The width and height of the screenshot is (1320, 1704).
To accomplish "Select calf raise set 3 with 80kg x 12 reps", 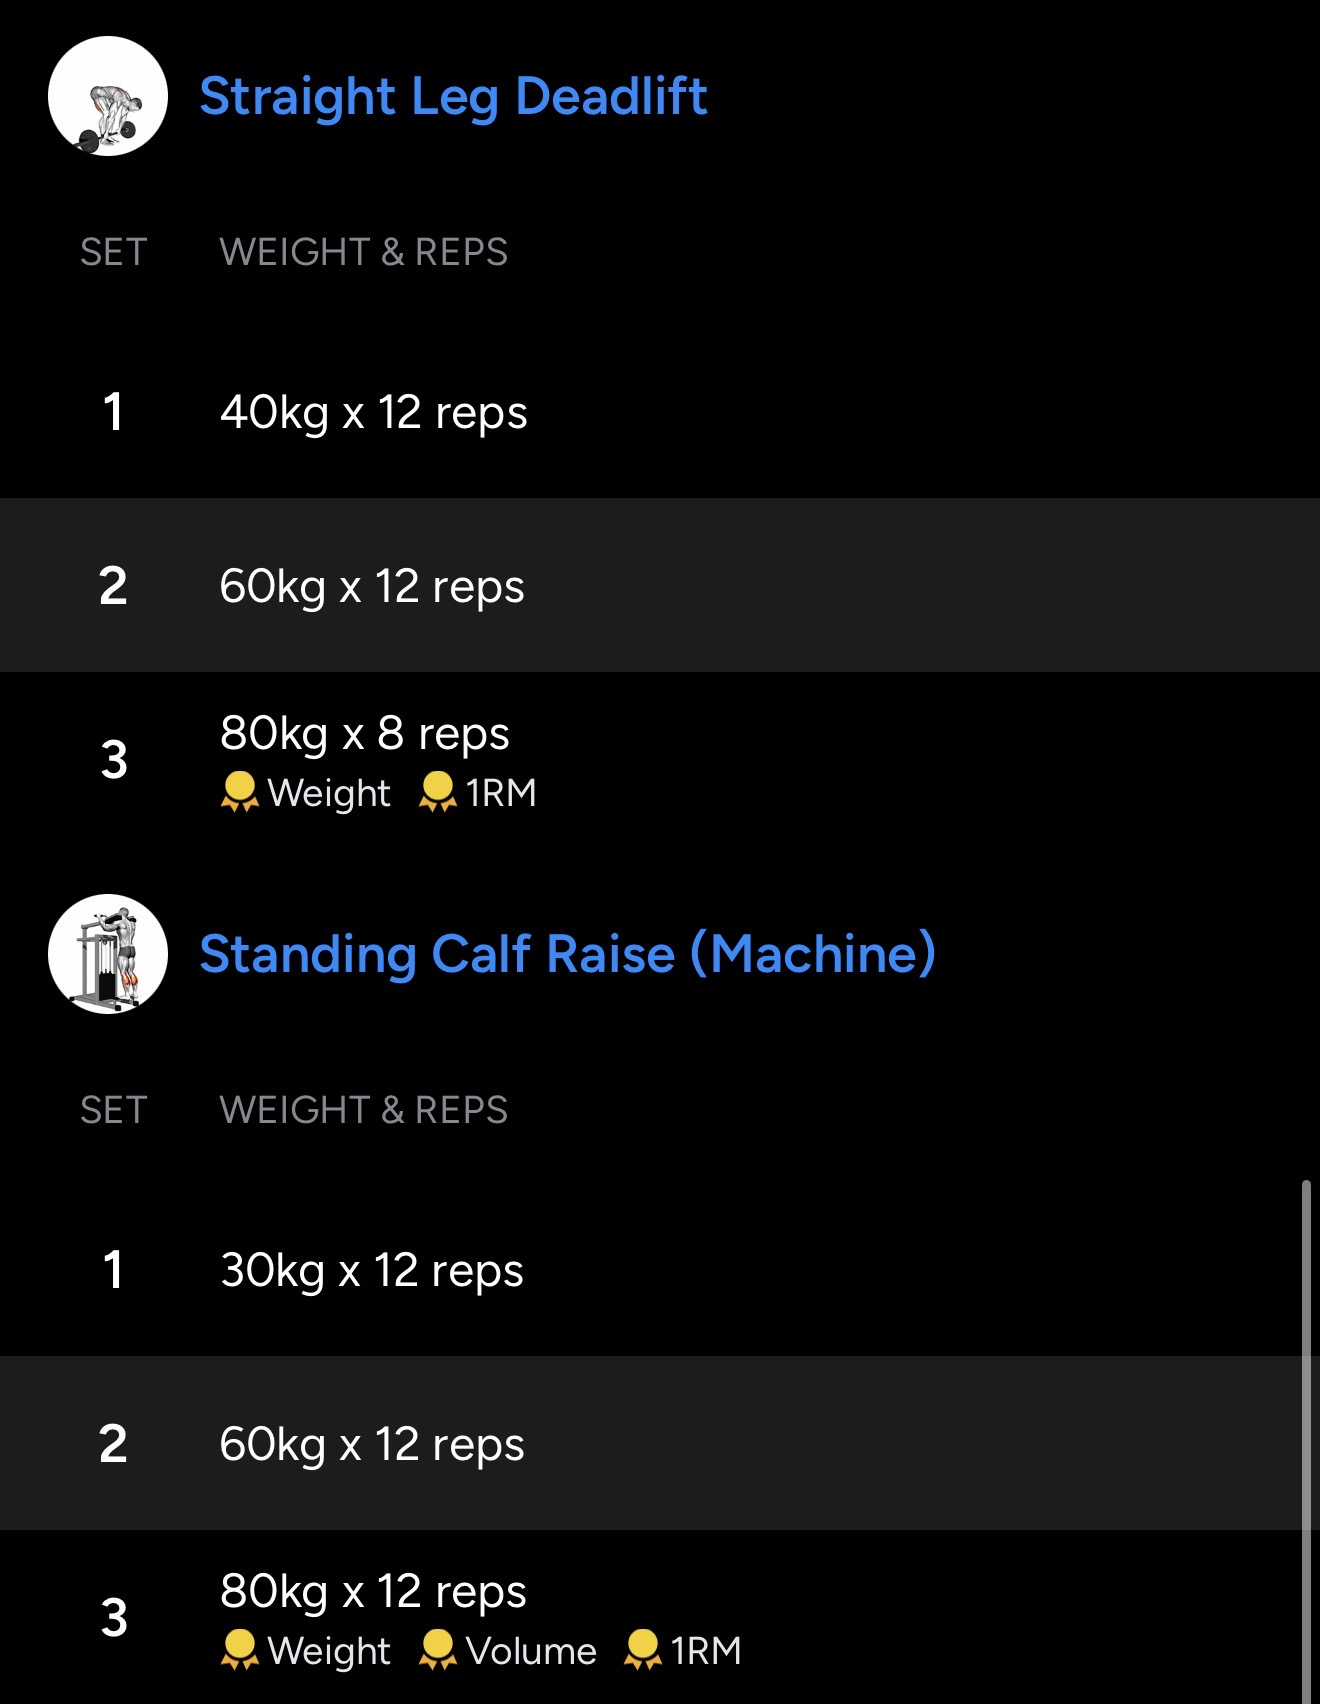I will tap(373, 1591).
